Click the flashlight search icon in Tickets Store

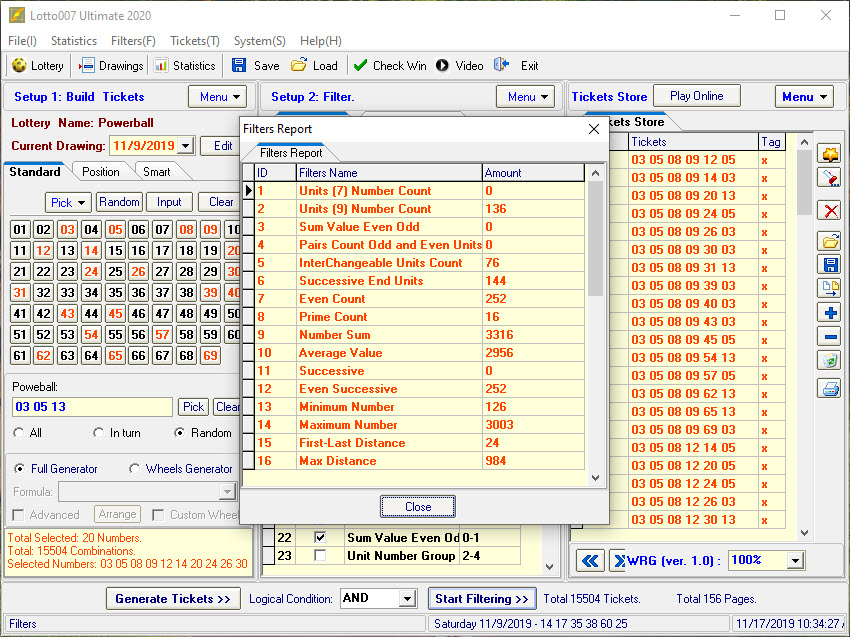(830, 178)
